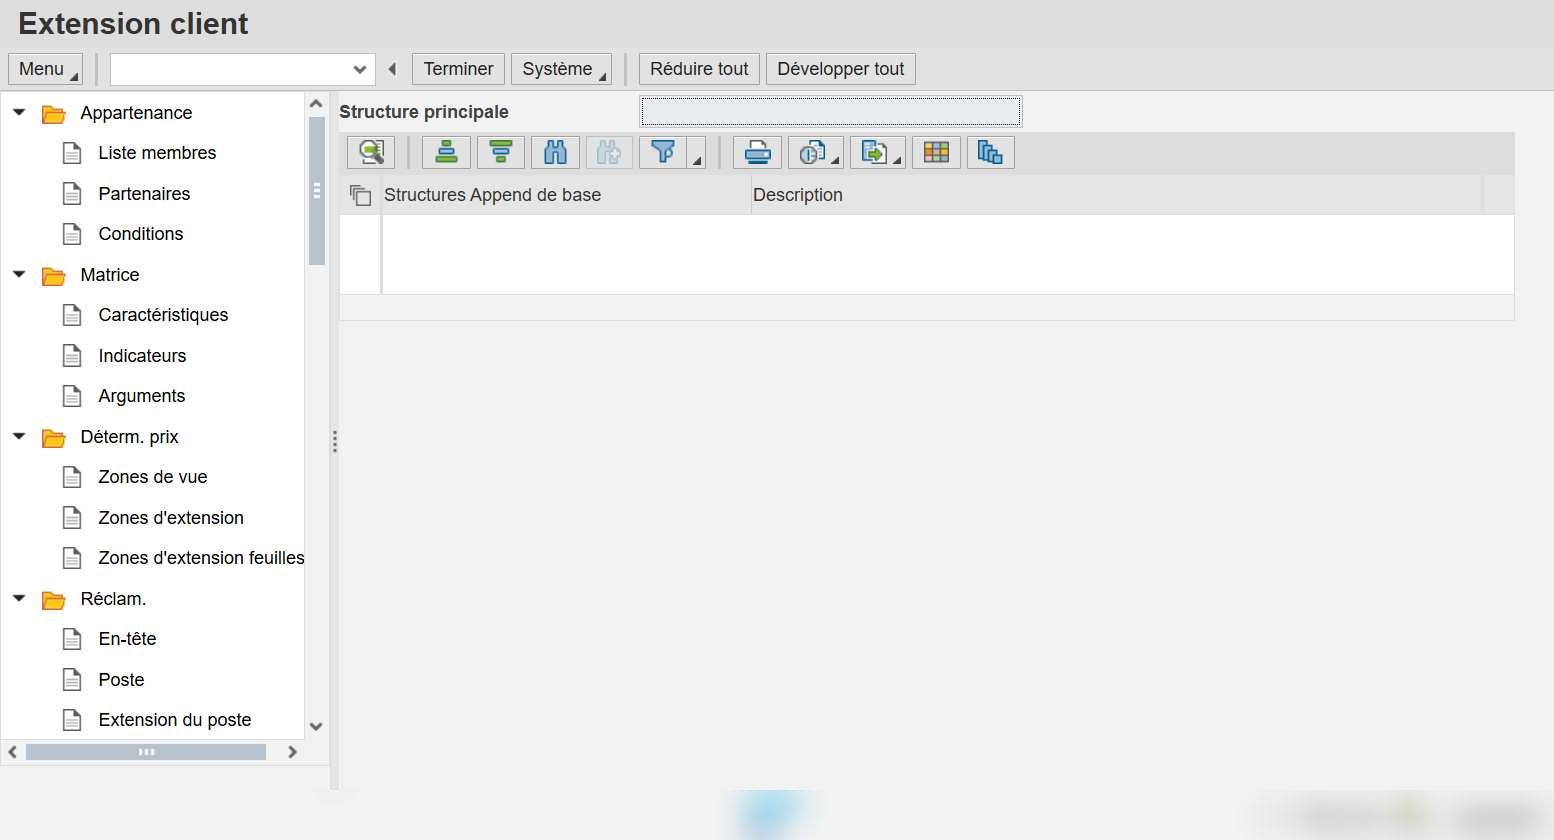Select Caractéristiques tree item
1554x840 pixels.
click(163, 315)
